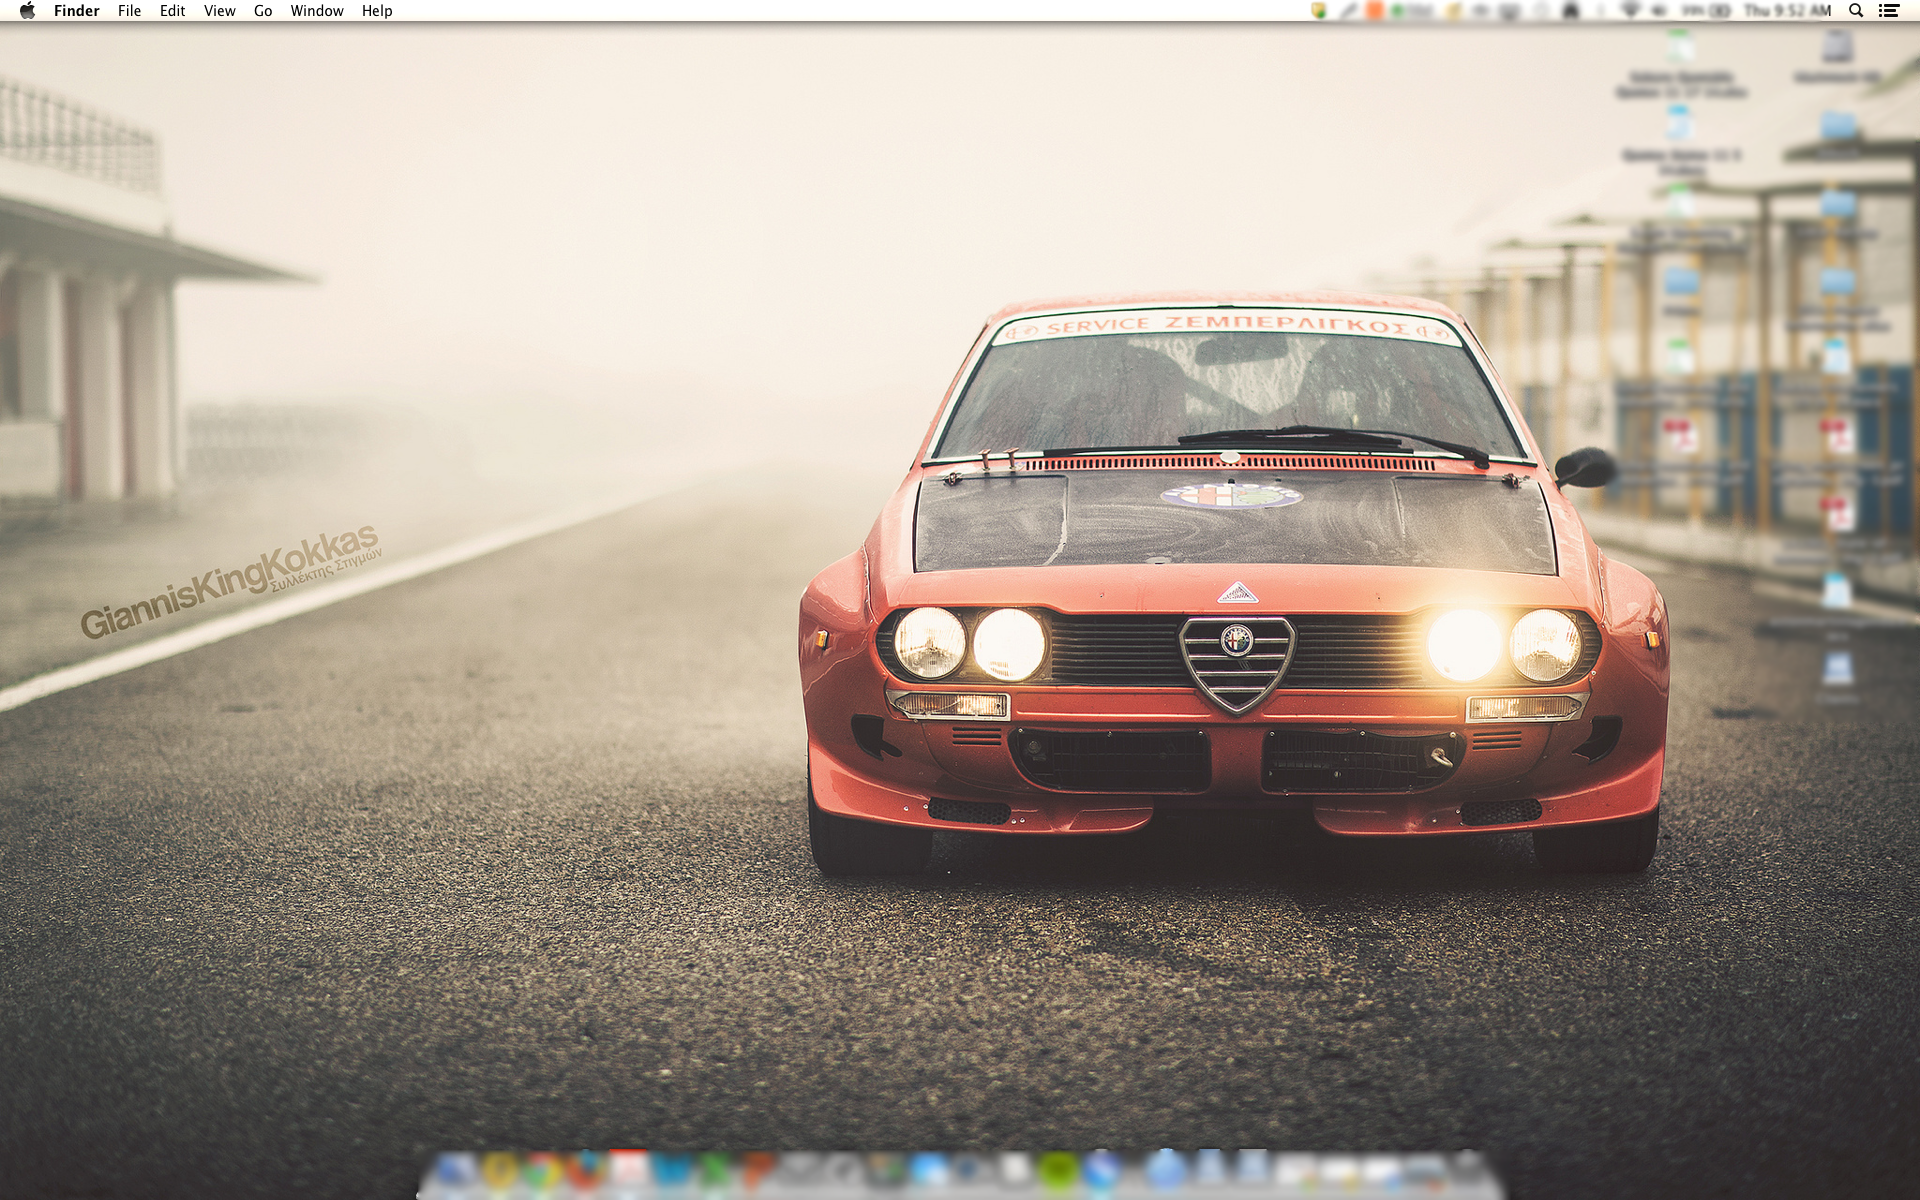
Task: Open the File menu
Action: tap(129, 11)
